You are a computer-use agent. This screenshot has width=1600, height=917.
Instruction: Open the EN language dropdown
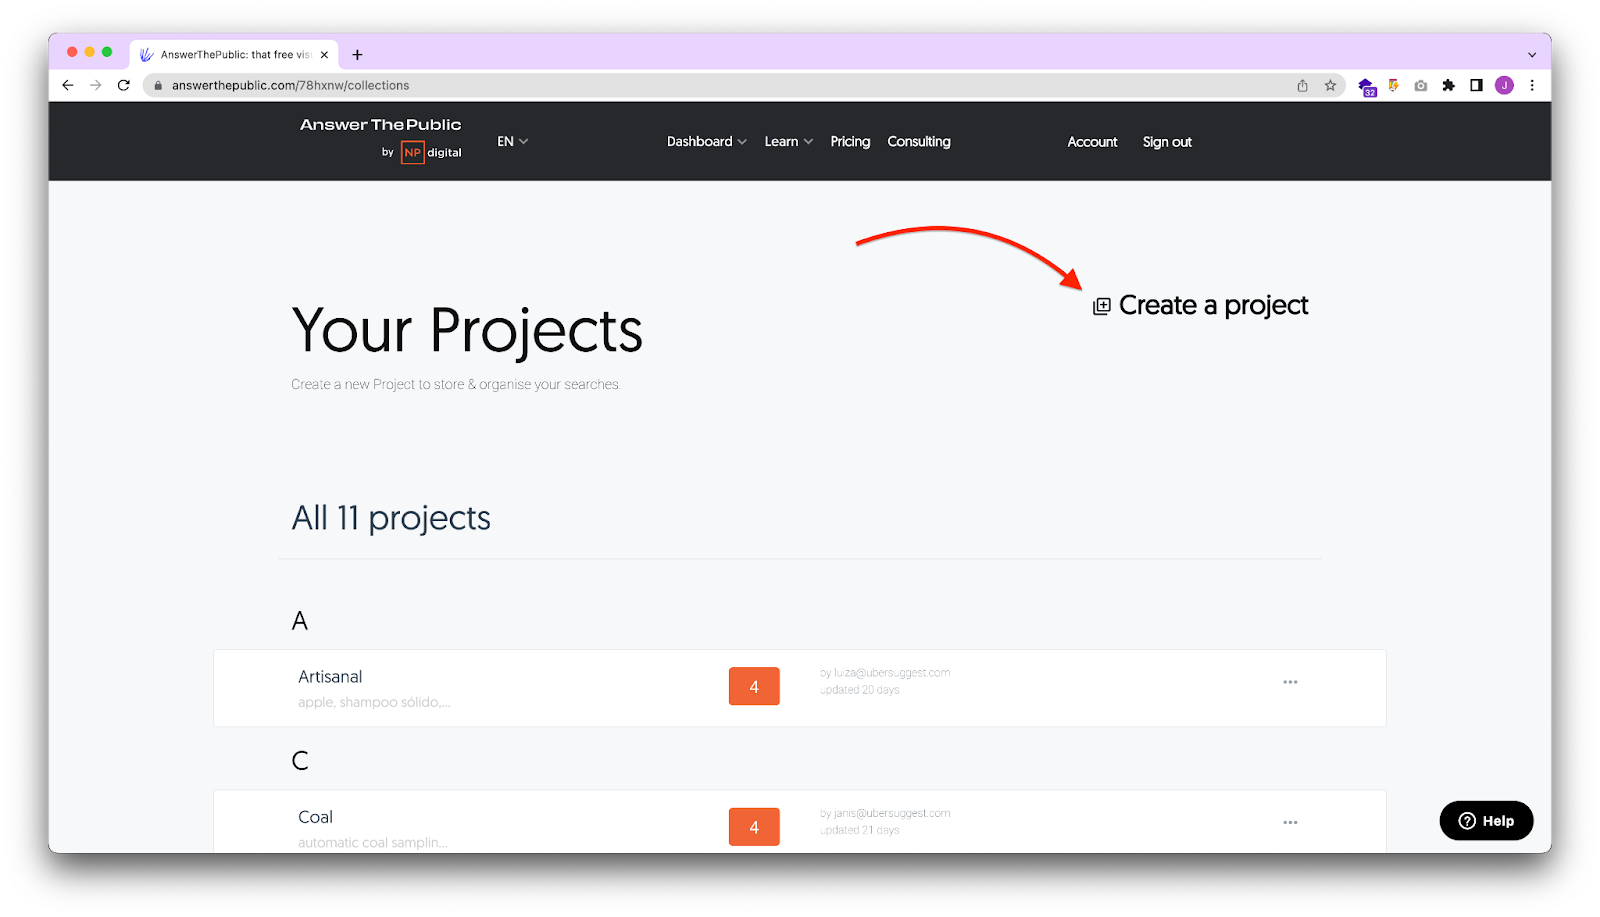pyautogui.click(x=512, y=142)
